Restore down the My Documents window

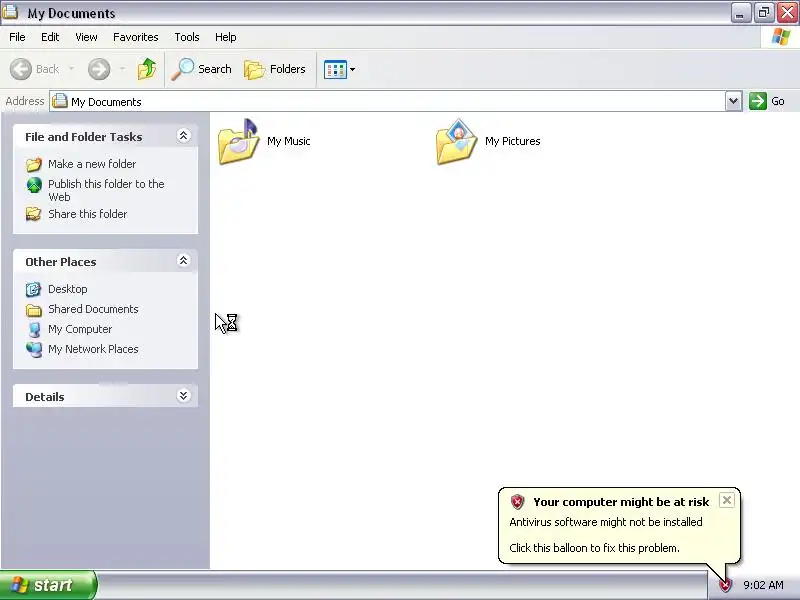(763, 13)
